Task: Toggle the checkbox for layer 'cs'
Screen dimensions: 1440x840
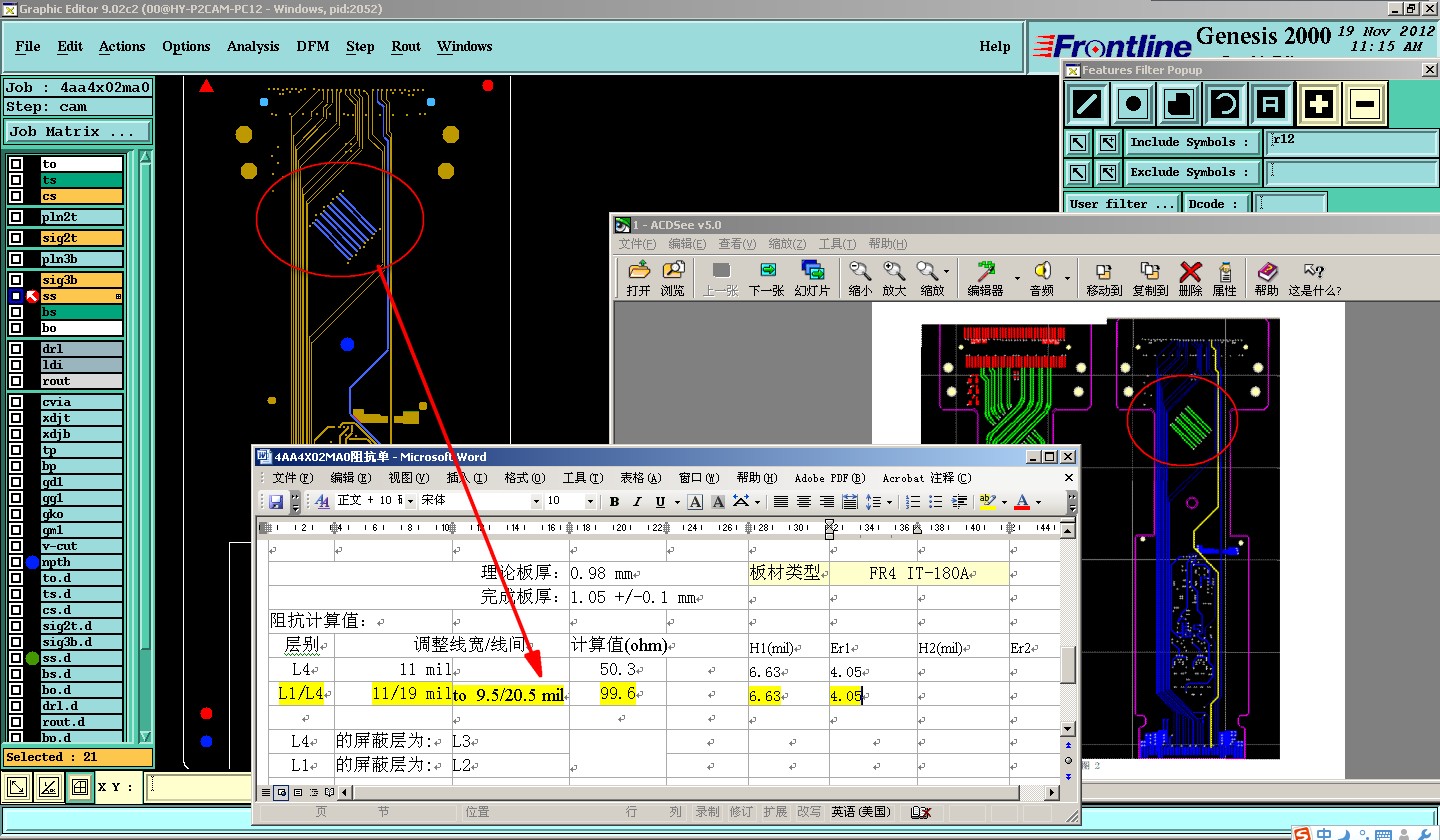Action: point(16,196)
